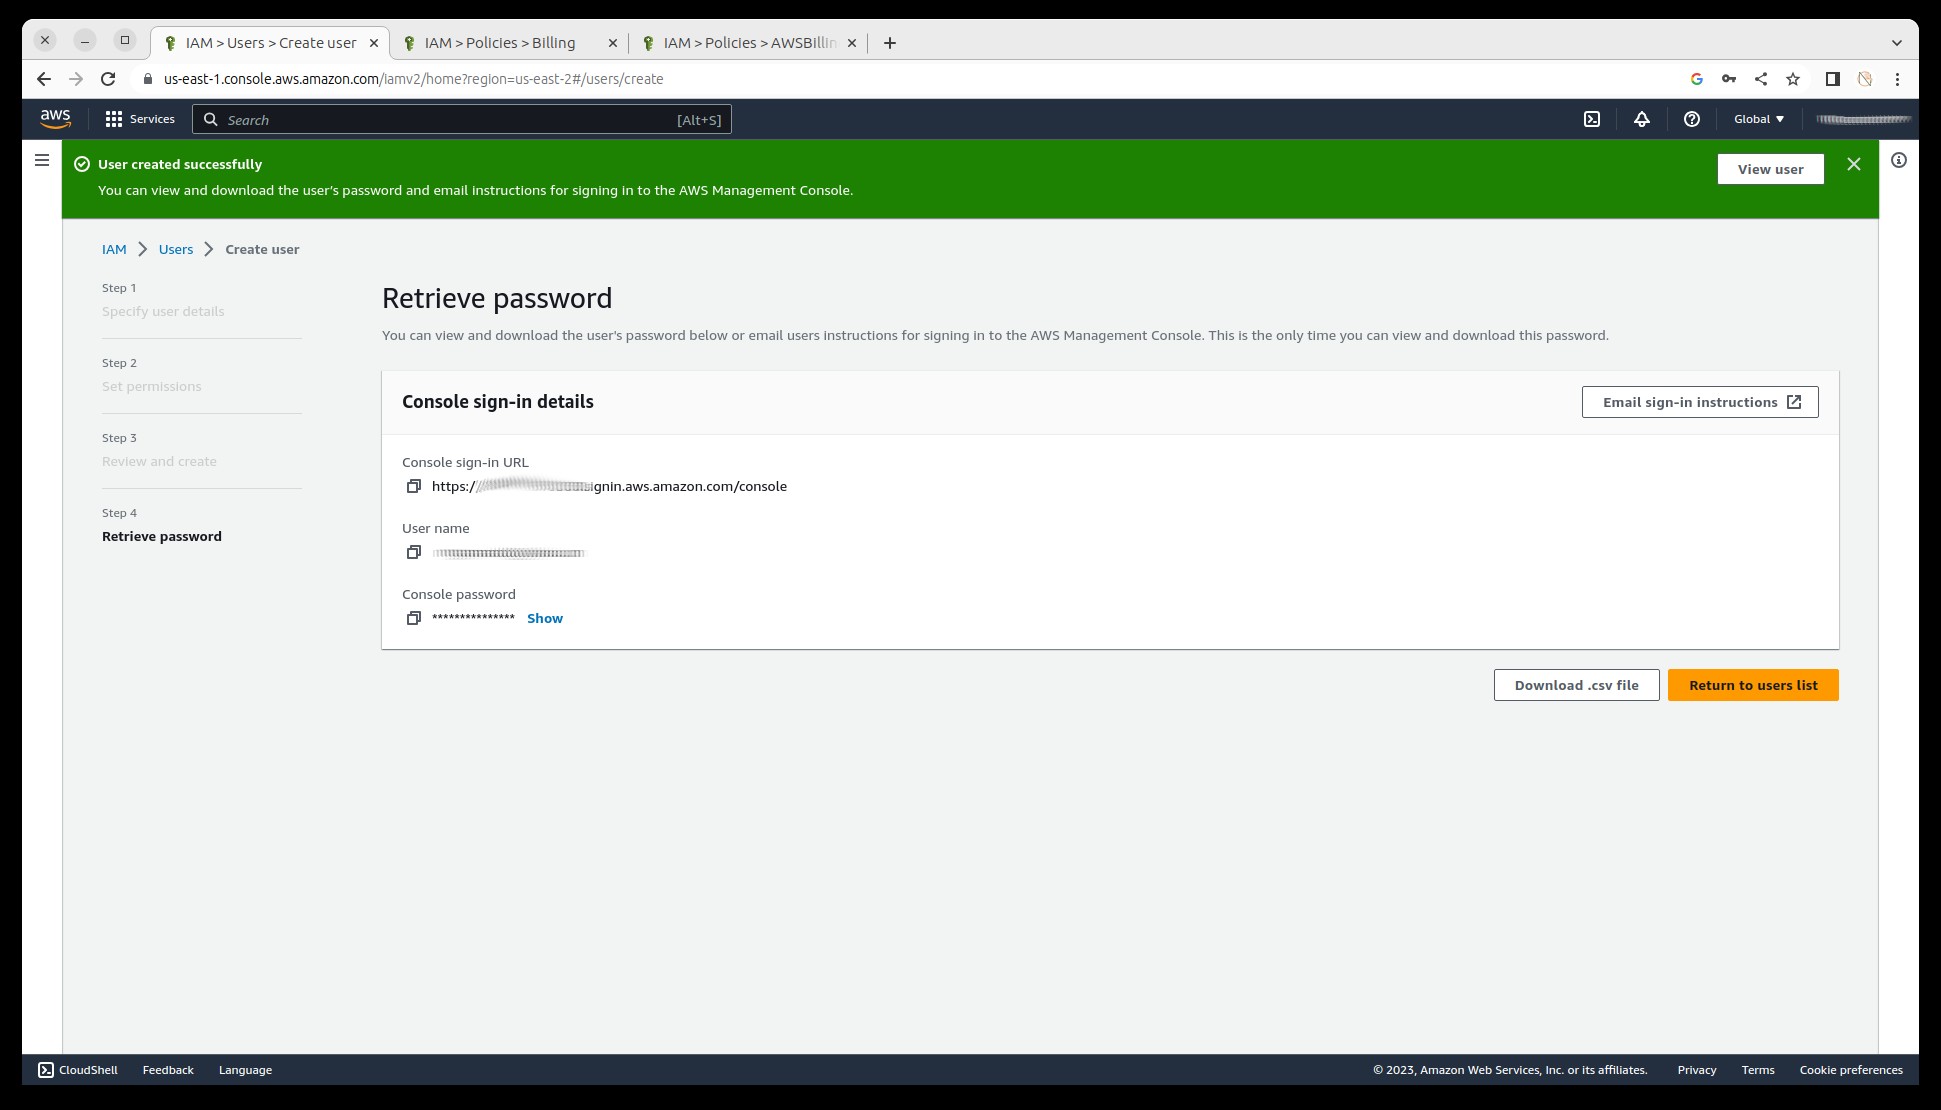Open CloudShell from the top navigation bar
This screenshot has height=1110, width=1941.
pos(1592,119)
